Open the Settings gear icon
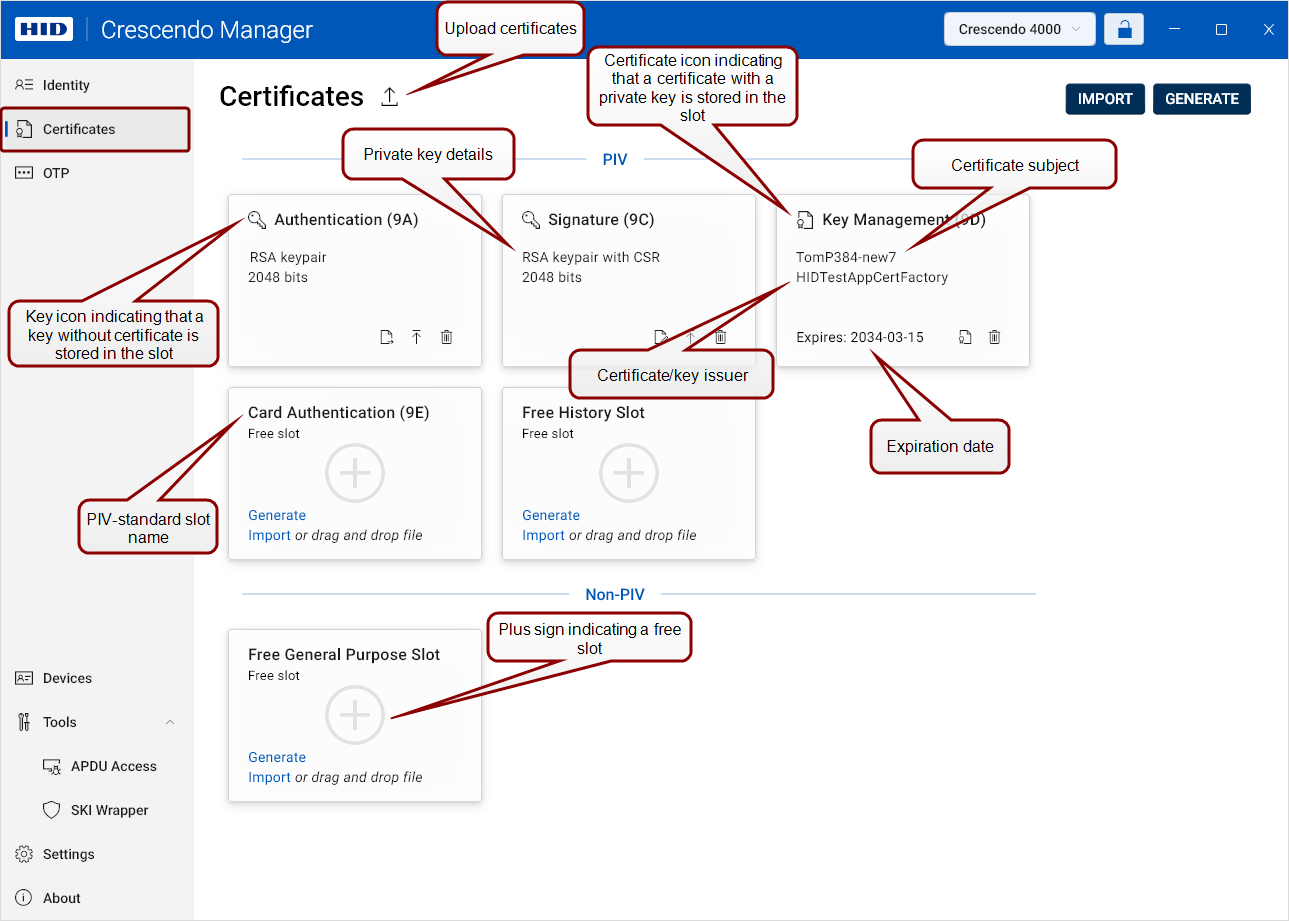 tap(25, 854)
